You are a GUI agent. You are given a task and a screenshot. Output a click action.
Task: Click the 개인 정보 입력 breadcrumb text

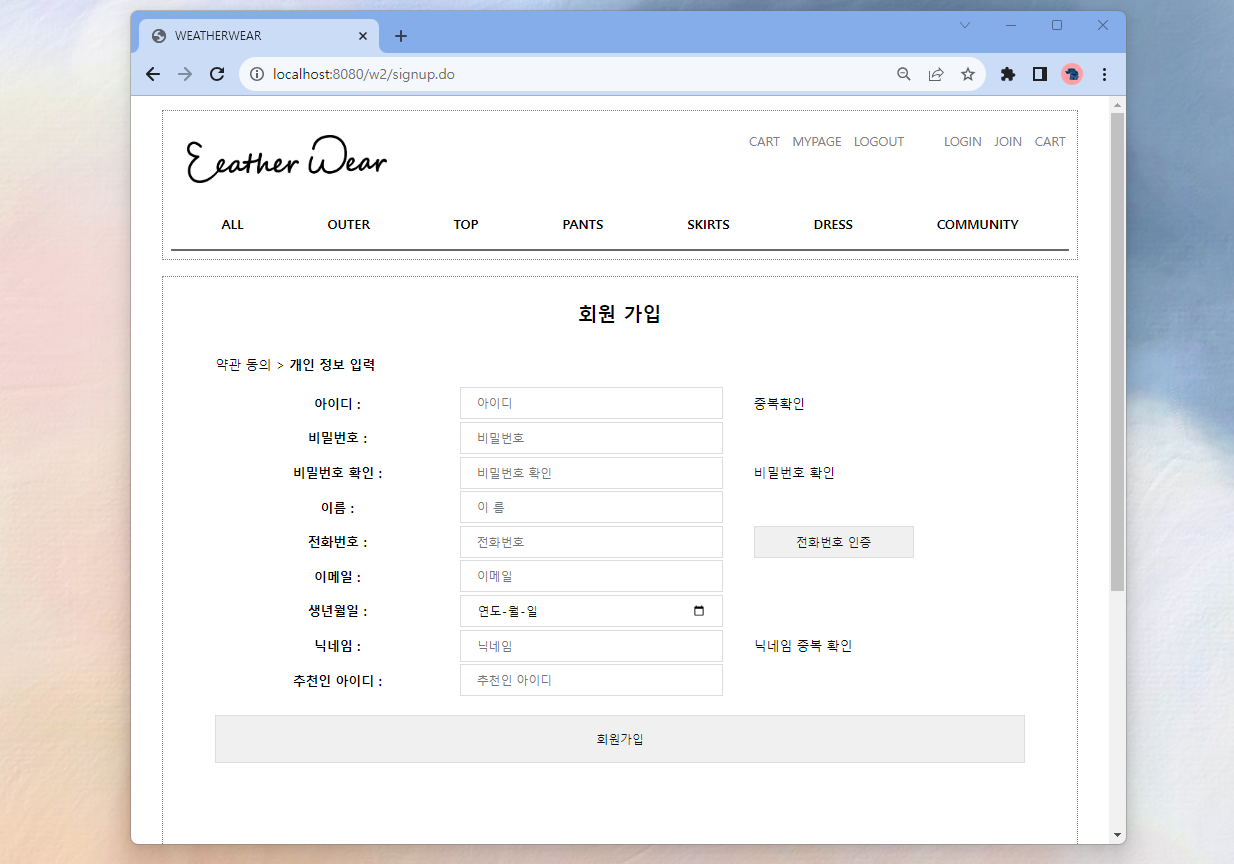332,365
